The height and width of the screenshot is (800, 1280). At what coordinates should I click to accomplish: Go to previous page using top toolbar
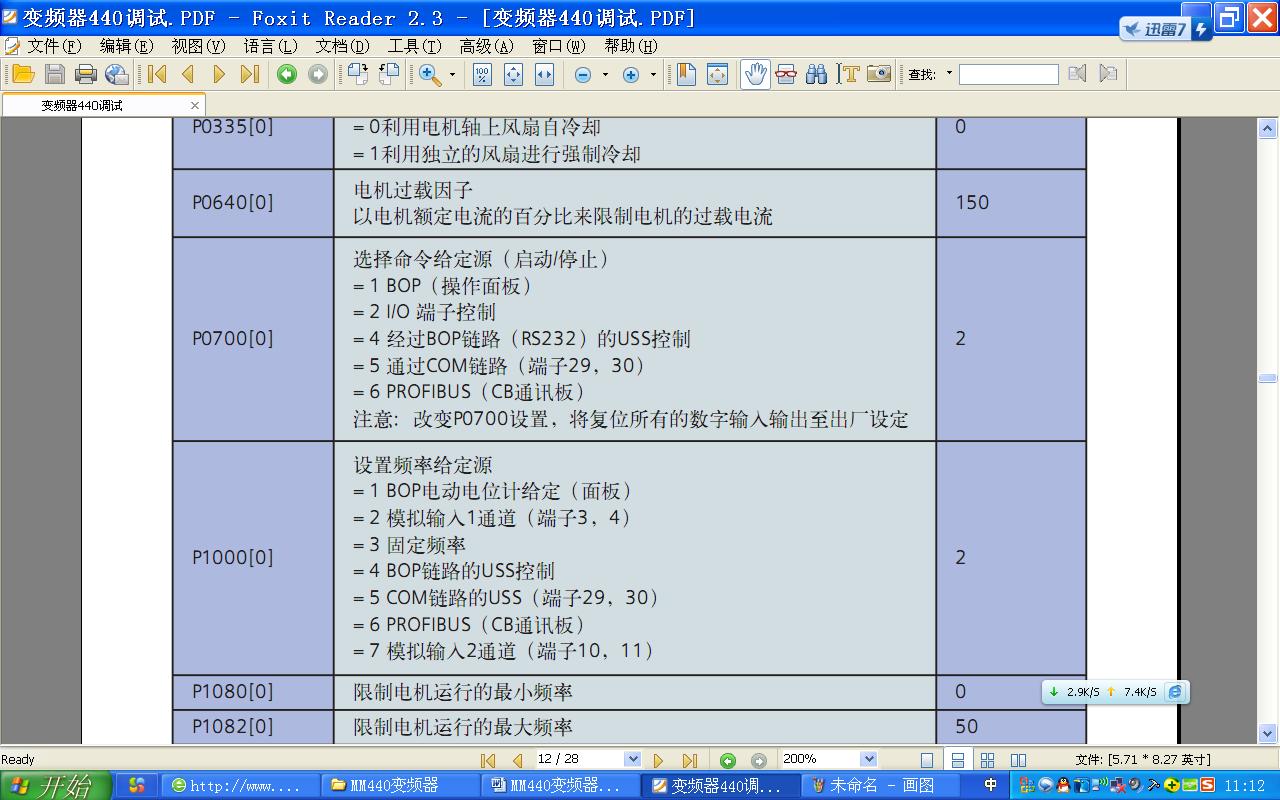point(188,74)
